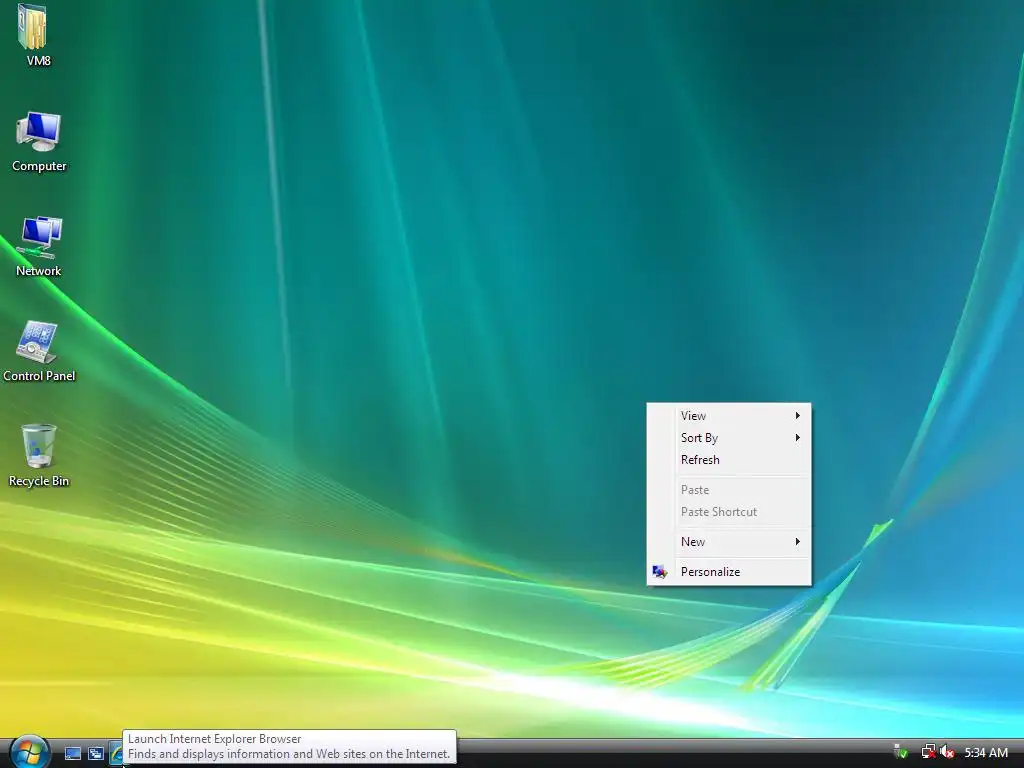This screenshot has width=1024, height=768.
Task: Open the View submenu
Action: tap(729, 415)
